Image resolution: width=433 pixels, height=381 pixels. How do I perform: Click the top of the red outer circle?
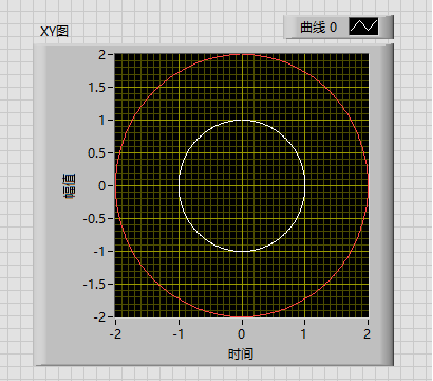click(x=242, y=54)
